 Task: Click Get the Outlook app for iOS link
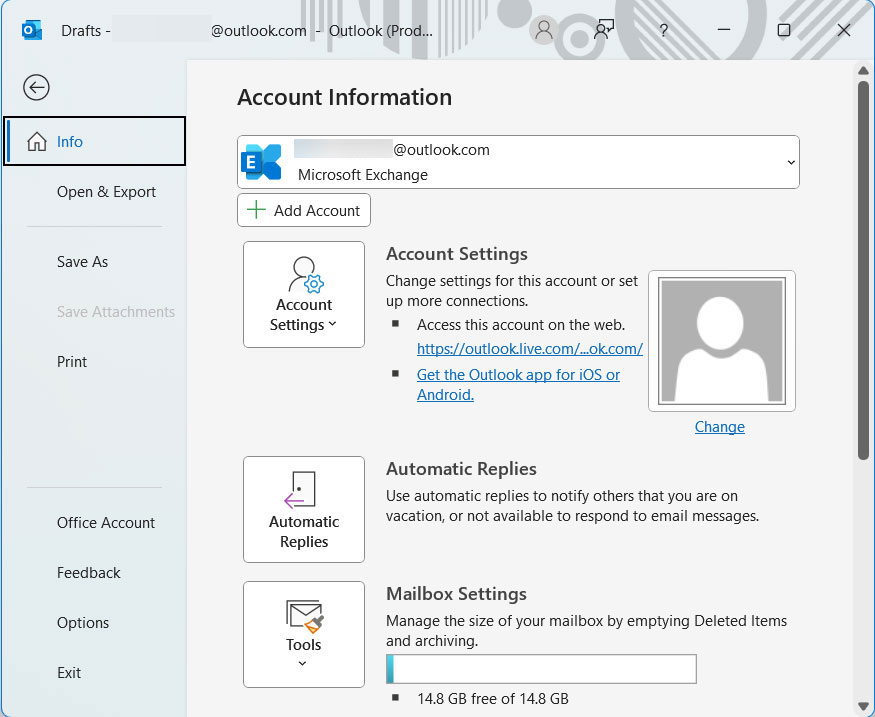coord(518,385)
